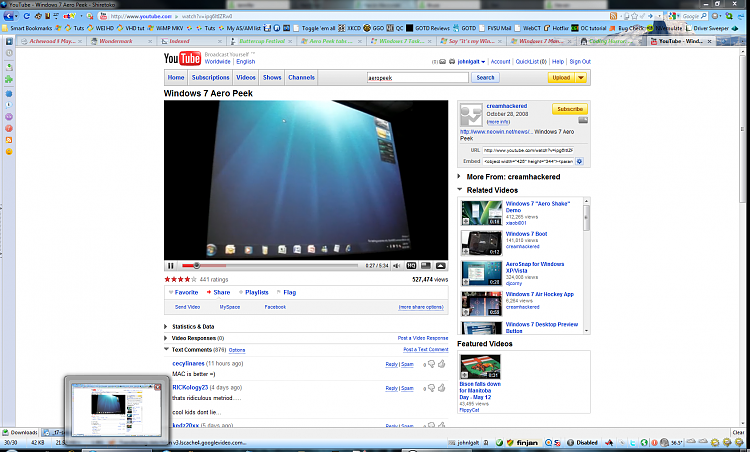Switch to the Indexed browser tab

192,41
